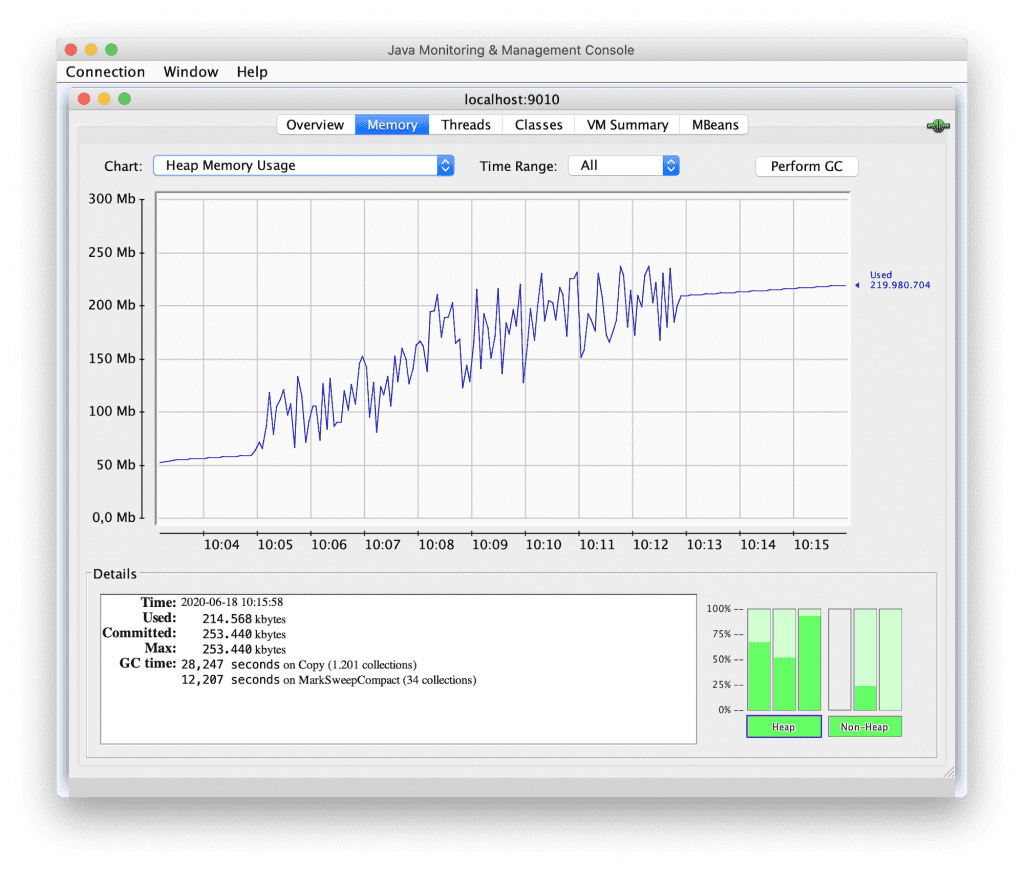Open the Time Range dropdown

point(624,166)
